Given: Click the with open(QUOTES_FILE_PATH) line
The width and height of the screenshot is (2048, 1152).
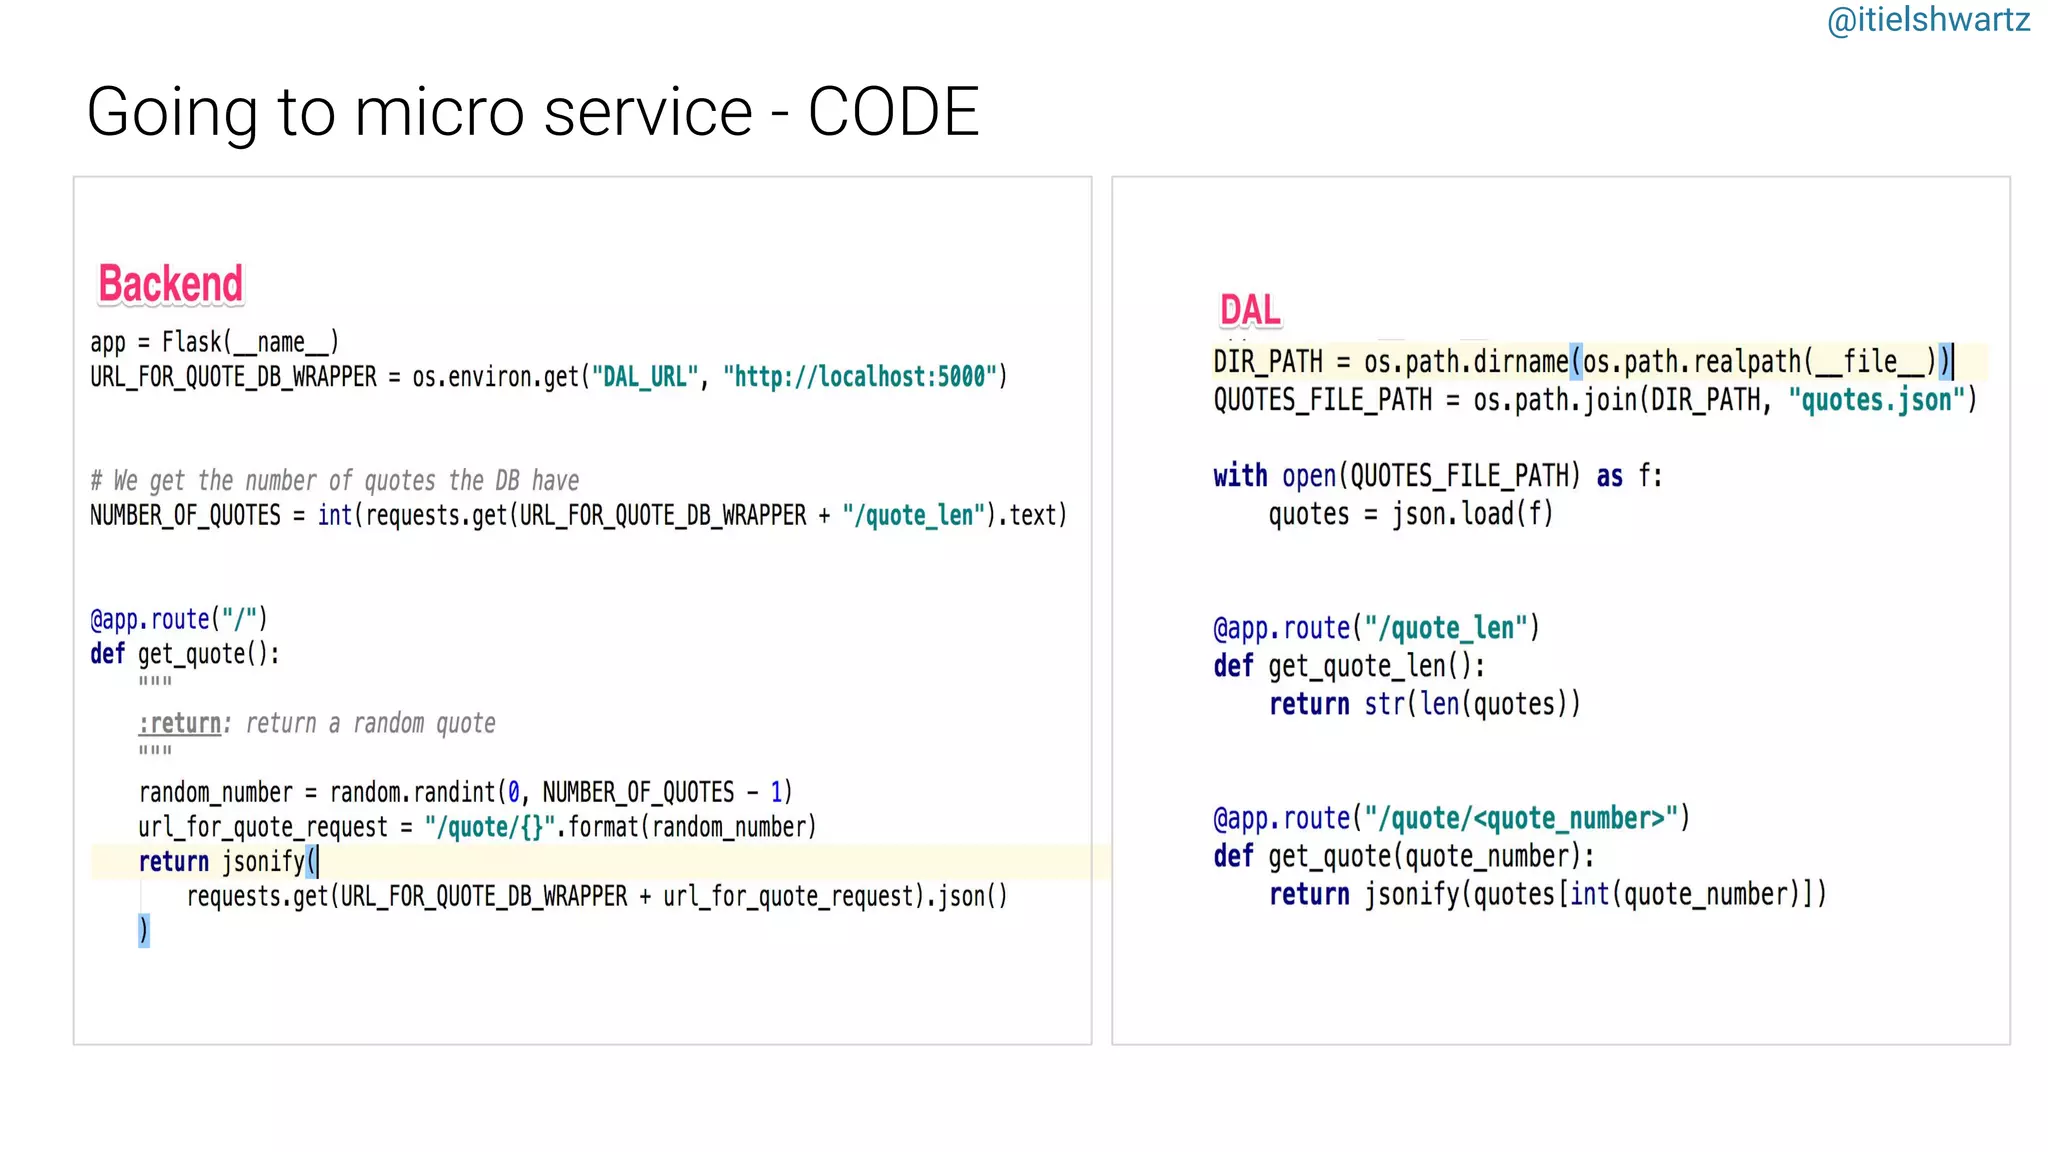Looking at the screenshot, I should [x=1437, y=476].
